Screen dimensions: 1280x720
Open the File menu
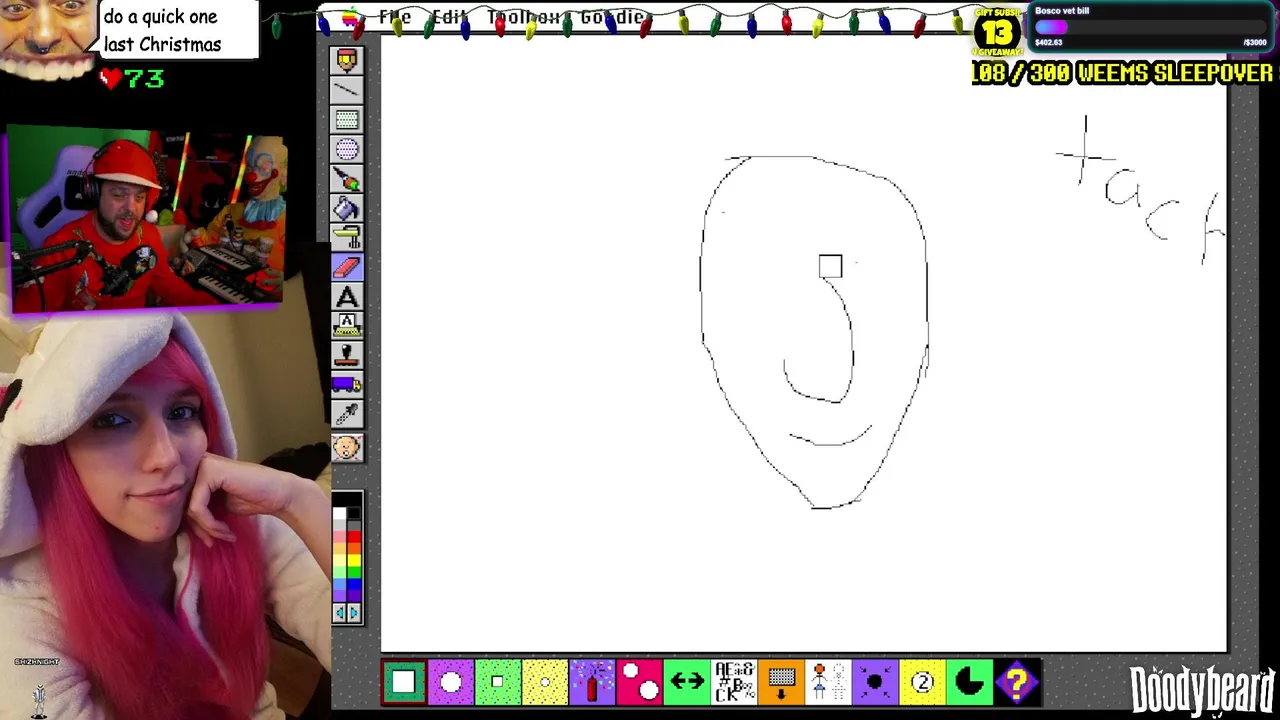(395, 18)
